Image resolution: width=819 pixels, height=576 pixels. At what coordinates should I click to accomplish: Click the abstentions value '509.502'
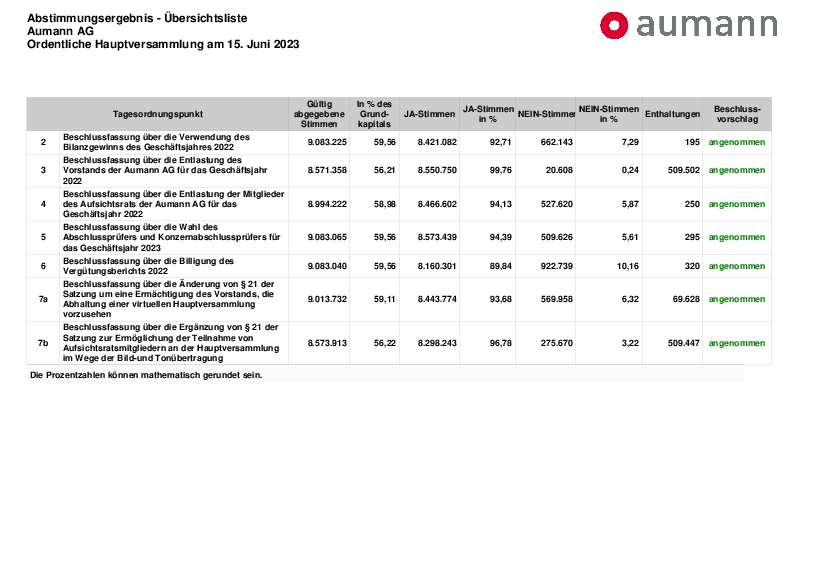(684, 170)
